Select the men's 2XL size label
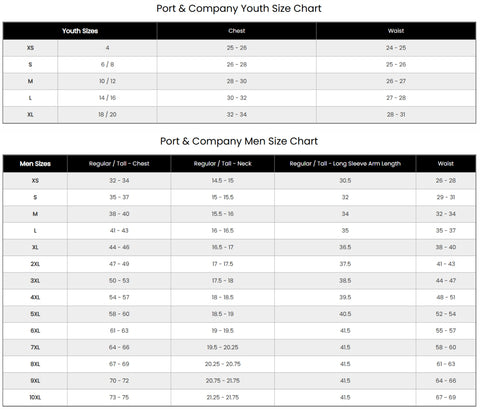Image resolution: width=480 pixels, height=410 pixels. pyautogui.click(x=35, y=264)
